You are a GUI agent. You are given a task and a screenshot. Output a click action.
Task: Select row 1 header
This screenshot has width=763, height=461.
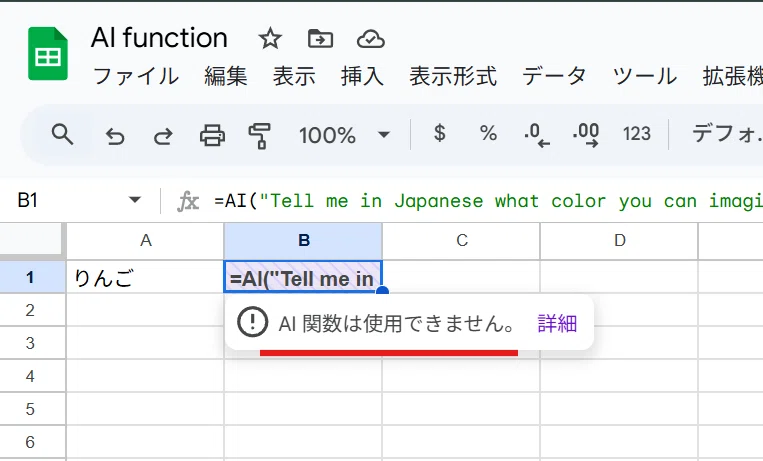(32, 277)
